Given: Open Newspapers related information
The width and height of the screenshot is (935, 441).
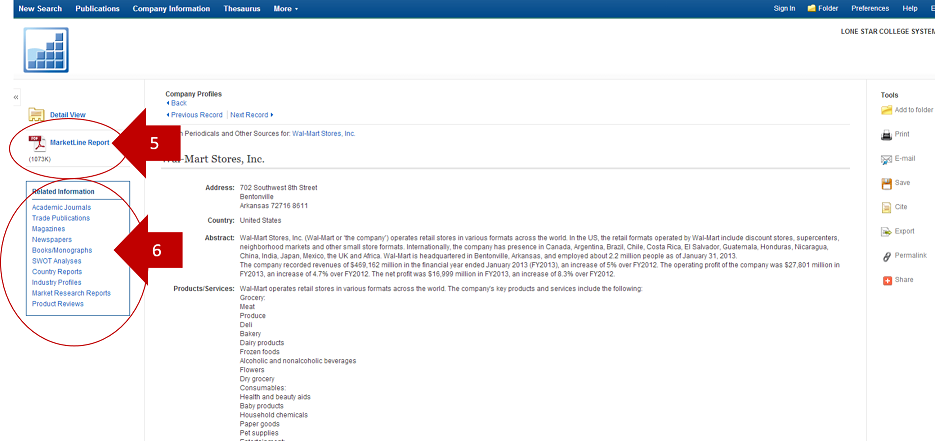Looking at the screenshot, I should coord(52,240).
